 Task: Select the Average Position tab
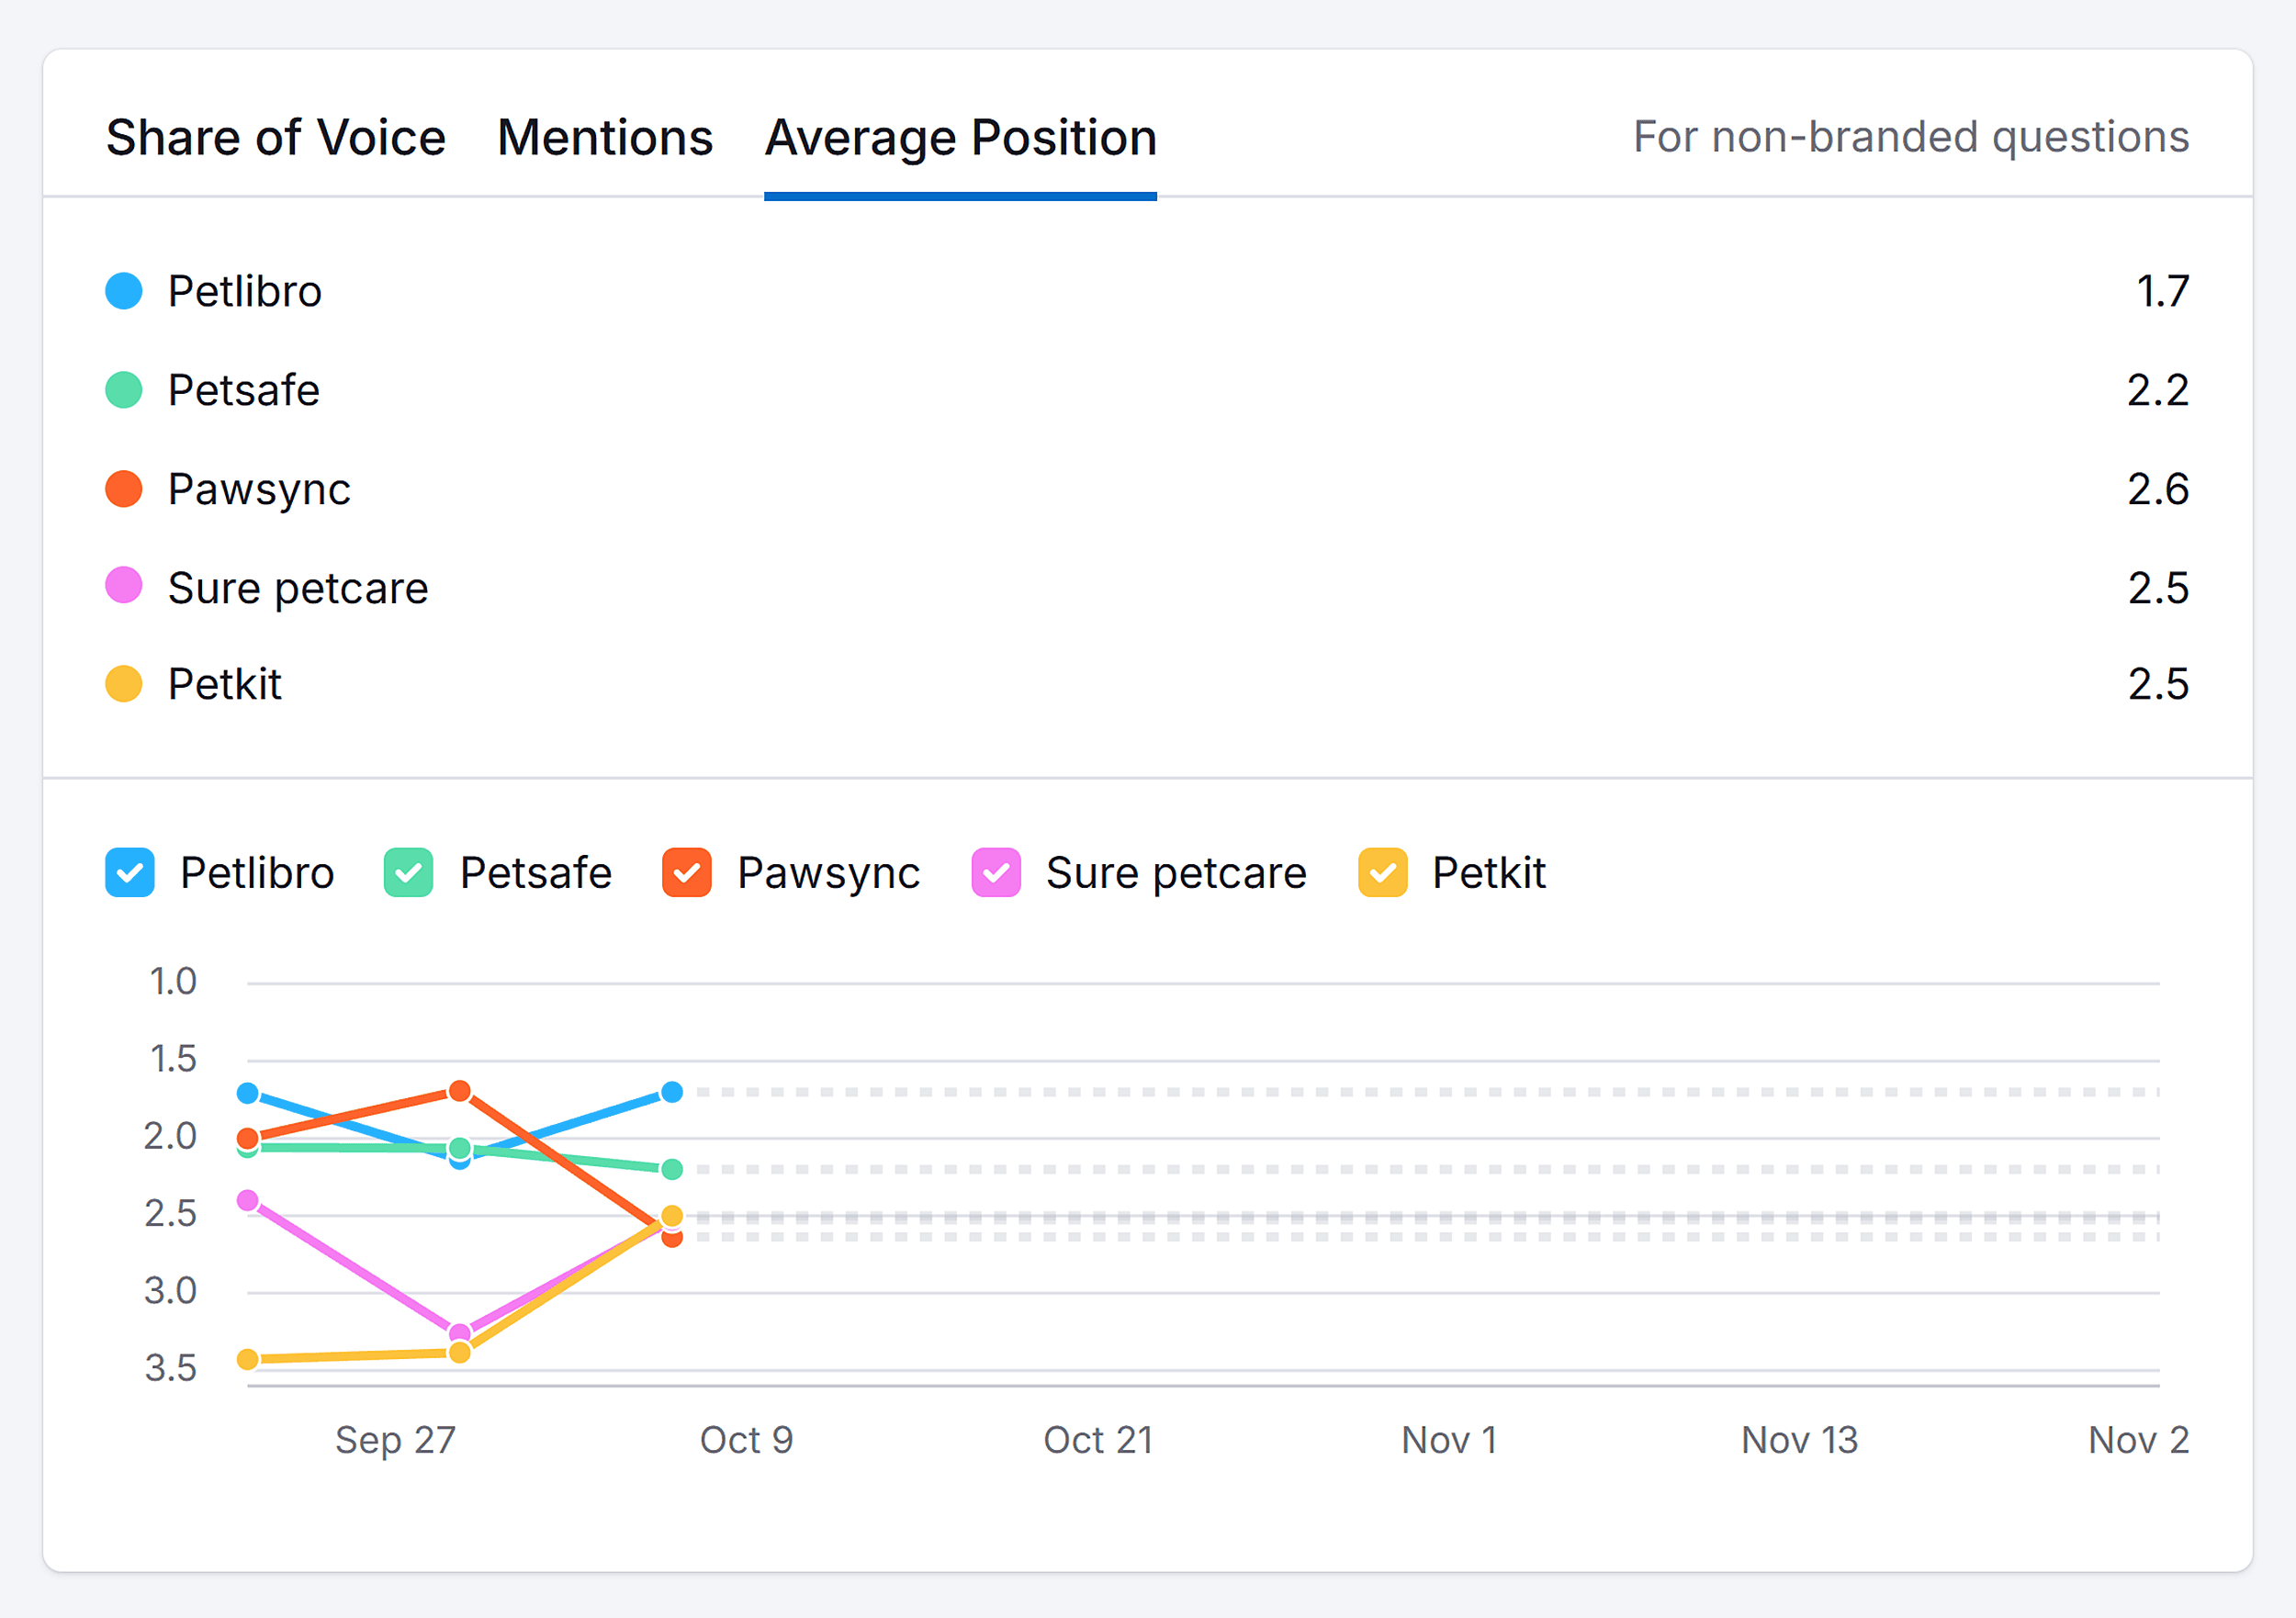[x=959, y=137]
